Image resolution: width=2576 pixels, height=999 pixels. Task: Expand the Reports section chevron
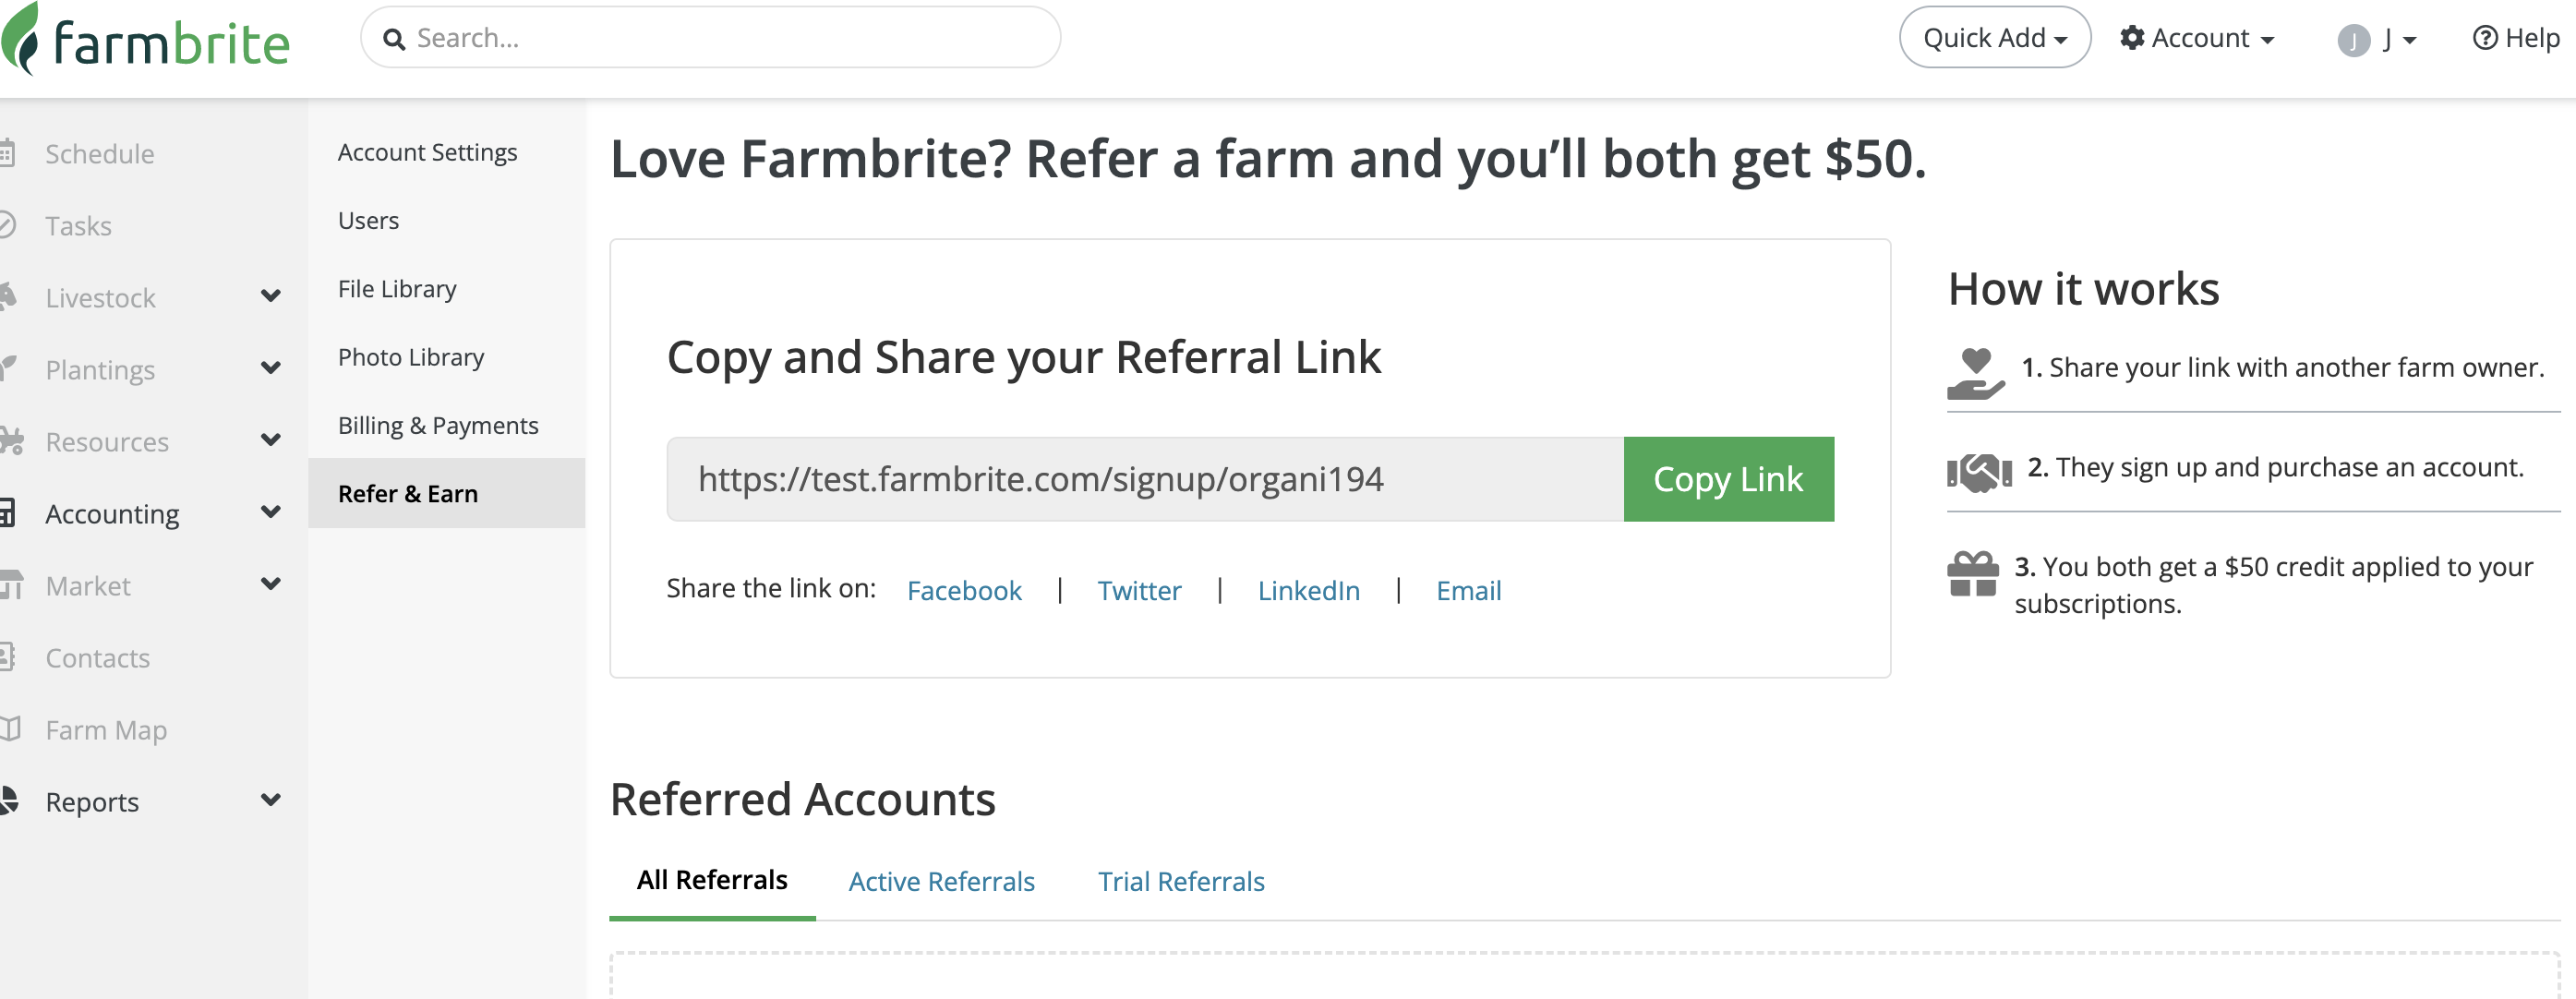270,800
